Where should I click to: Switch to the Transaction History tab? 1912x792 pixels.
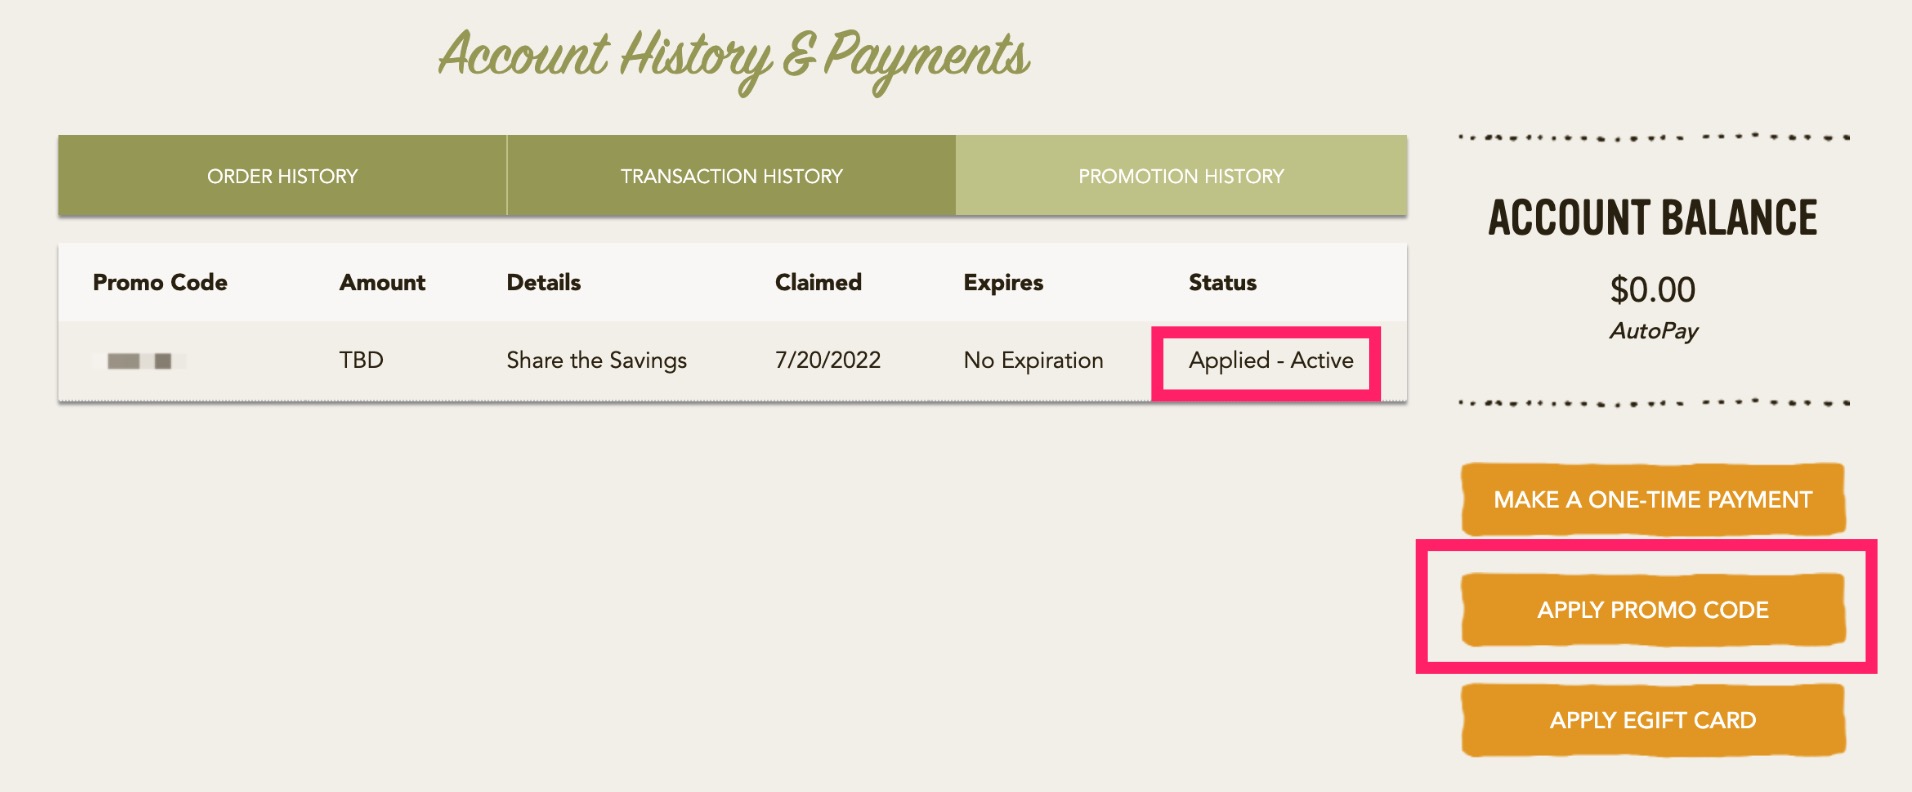[x=731, y=176]
